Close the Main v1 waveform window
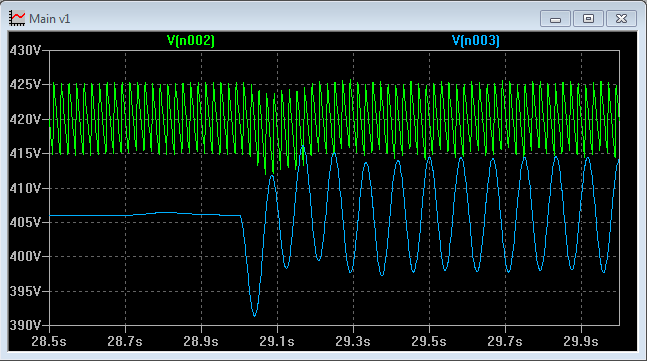 [x=621, y=19]
